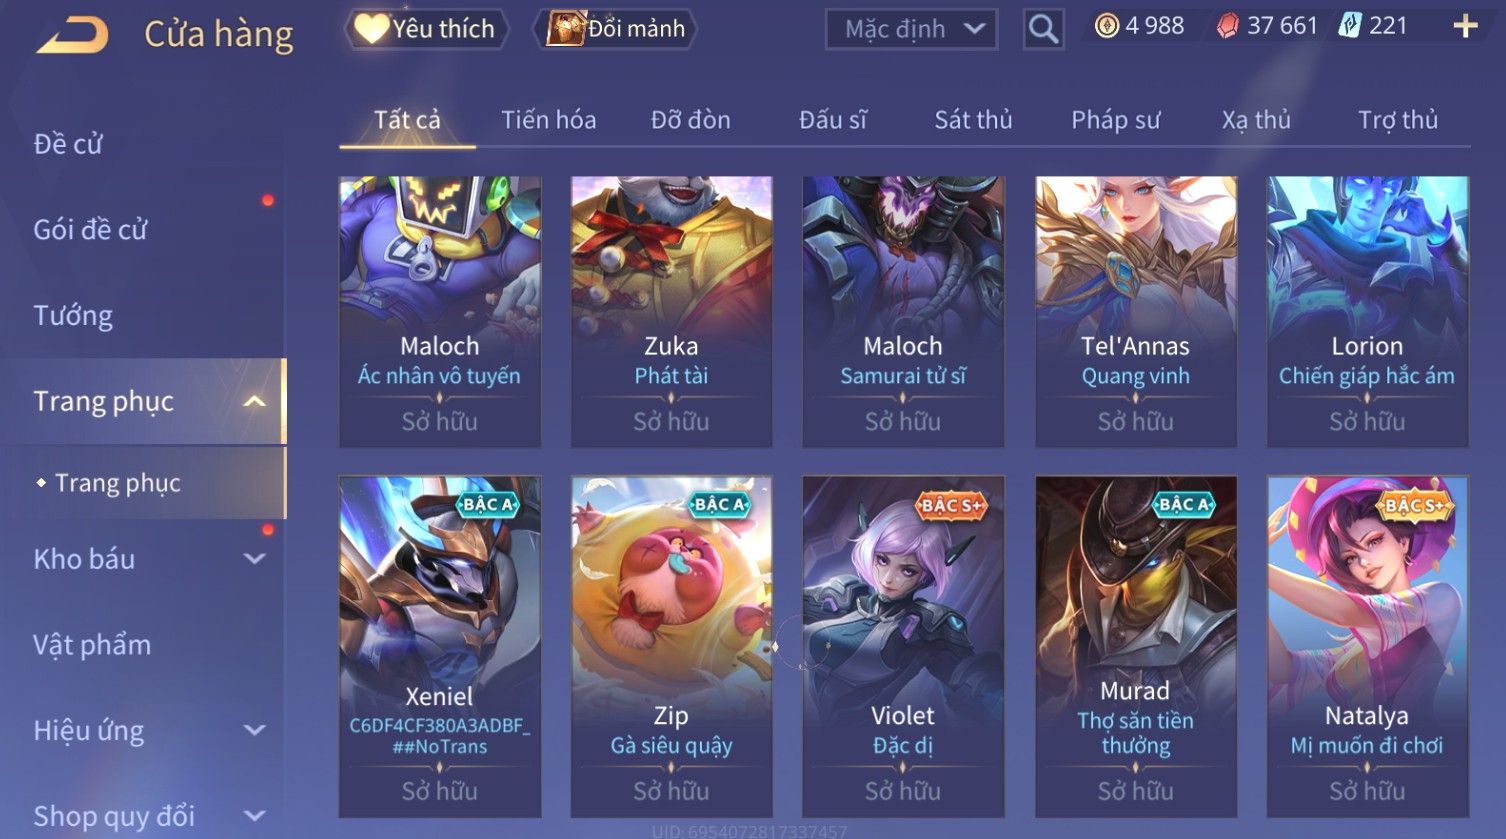Viewport: 1506px width, 839px height.
Task: Switch to the Sát thủ tab
Action: pyautogui.click(x=973, y=120)
